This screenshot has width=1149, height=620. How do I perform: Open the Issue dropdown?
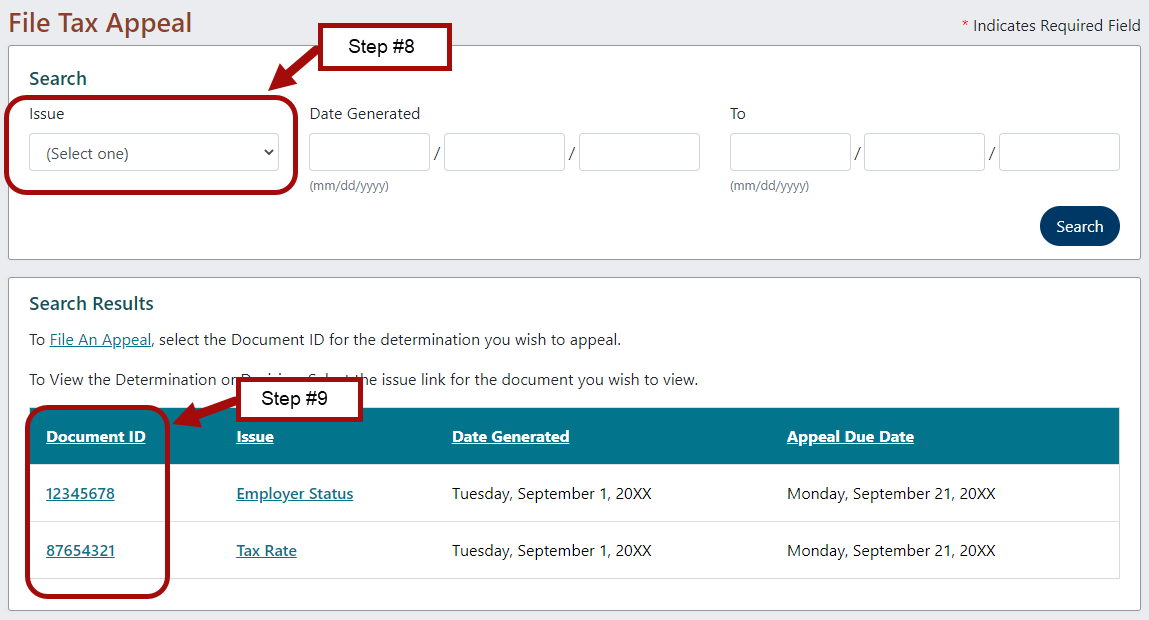pos(154,153)
